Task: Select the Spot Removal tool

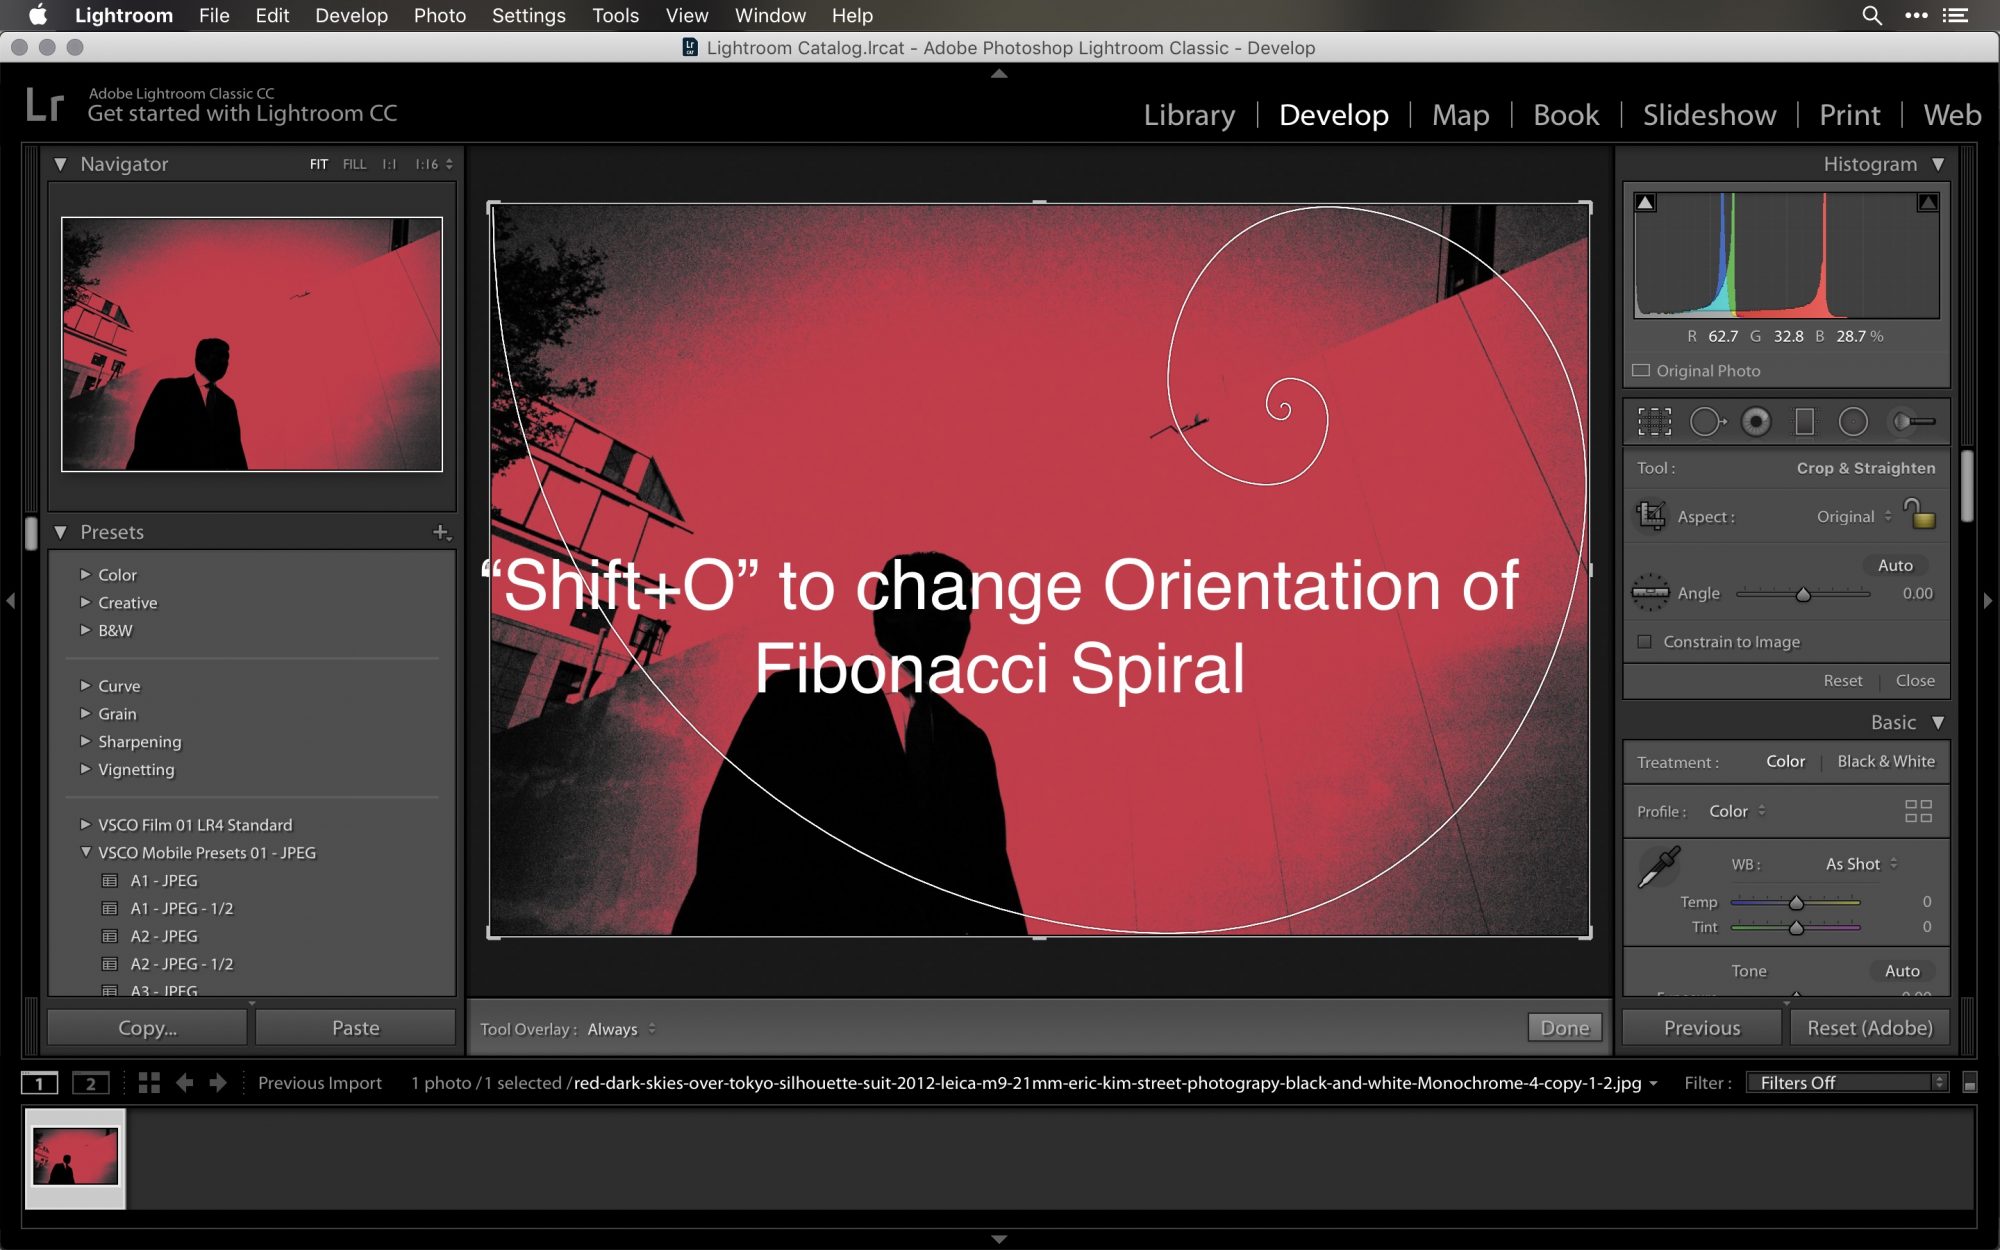Action: pos(1706,422)
